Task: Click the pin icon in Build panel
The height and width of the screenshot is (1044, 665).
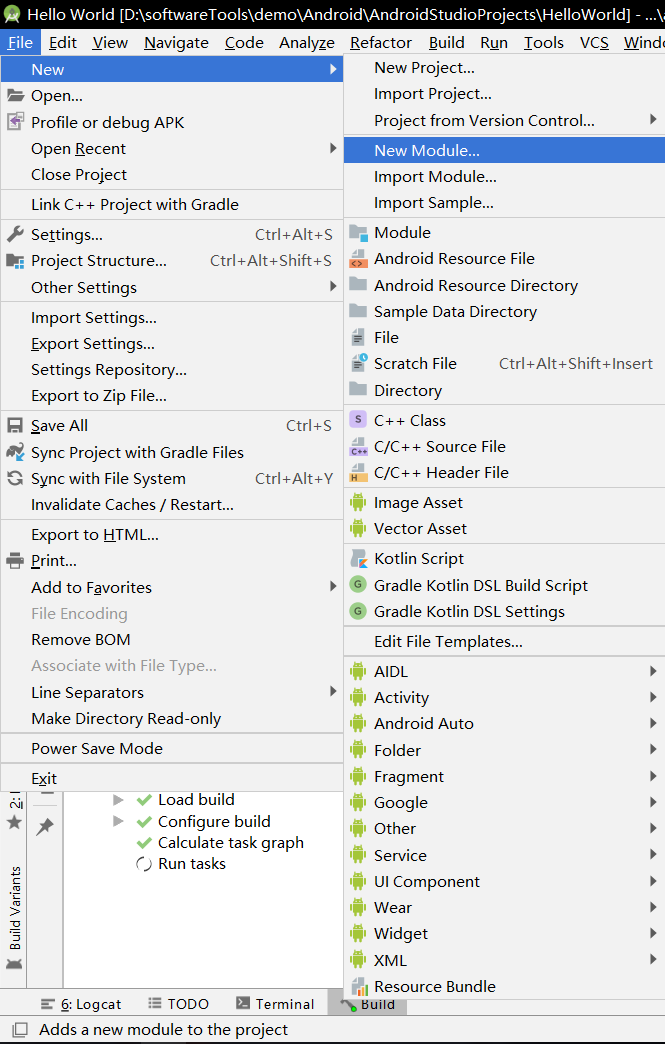Action: click(x=45, y=826)
